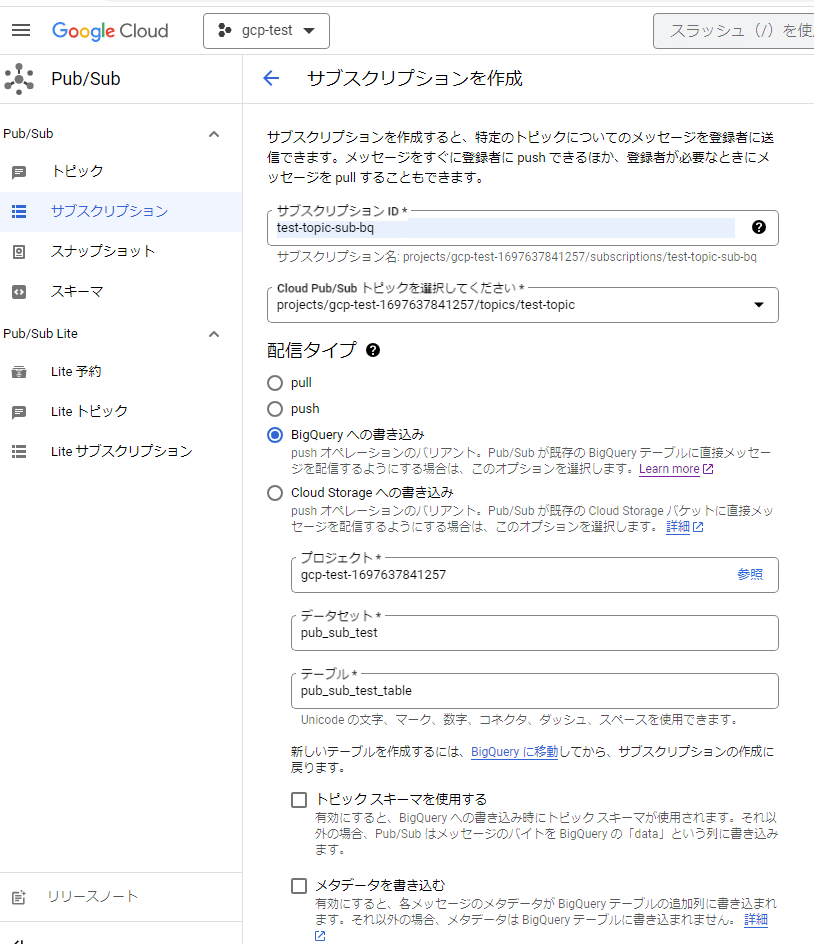Collapse the Pub/Sub sidebar section
814x944 pixels.
[x=213, y=133]
